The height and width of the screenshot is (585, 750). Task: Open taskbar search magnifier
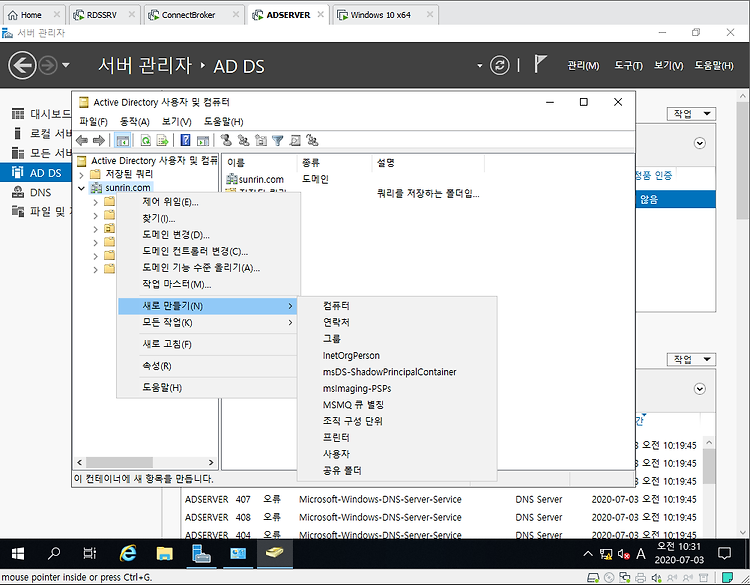coord(54,553)
